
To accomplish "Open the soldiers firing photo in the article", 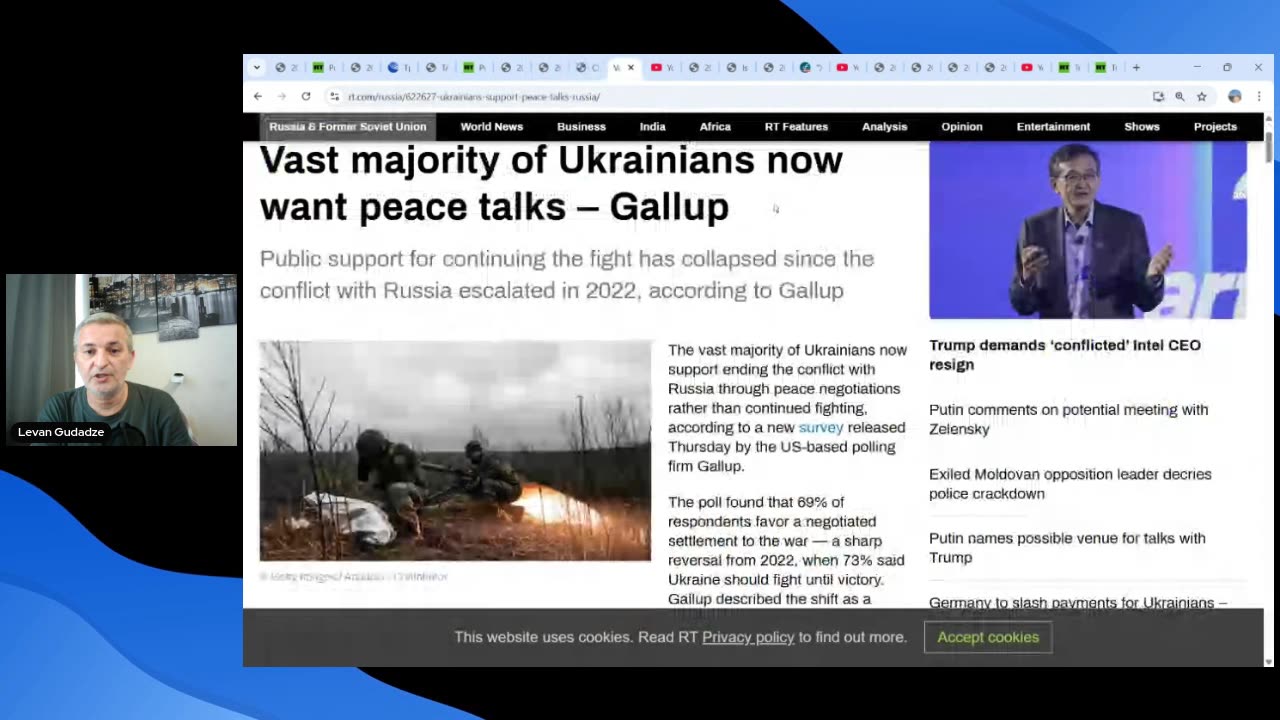I will click(x=455, y=451).
